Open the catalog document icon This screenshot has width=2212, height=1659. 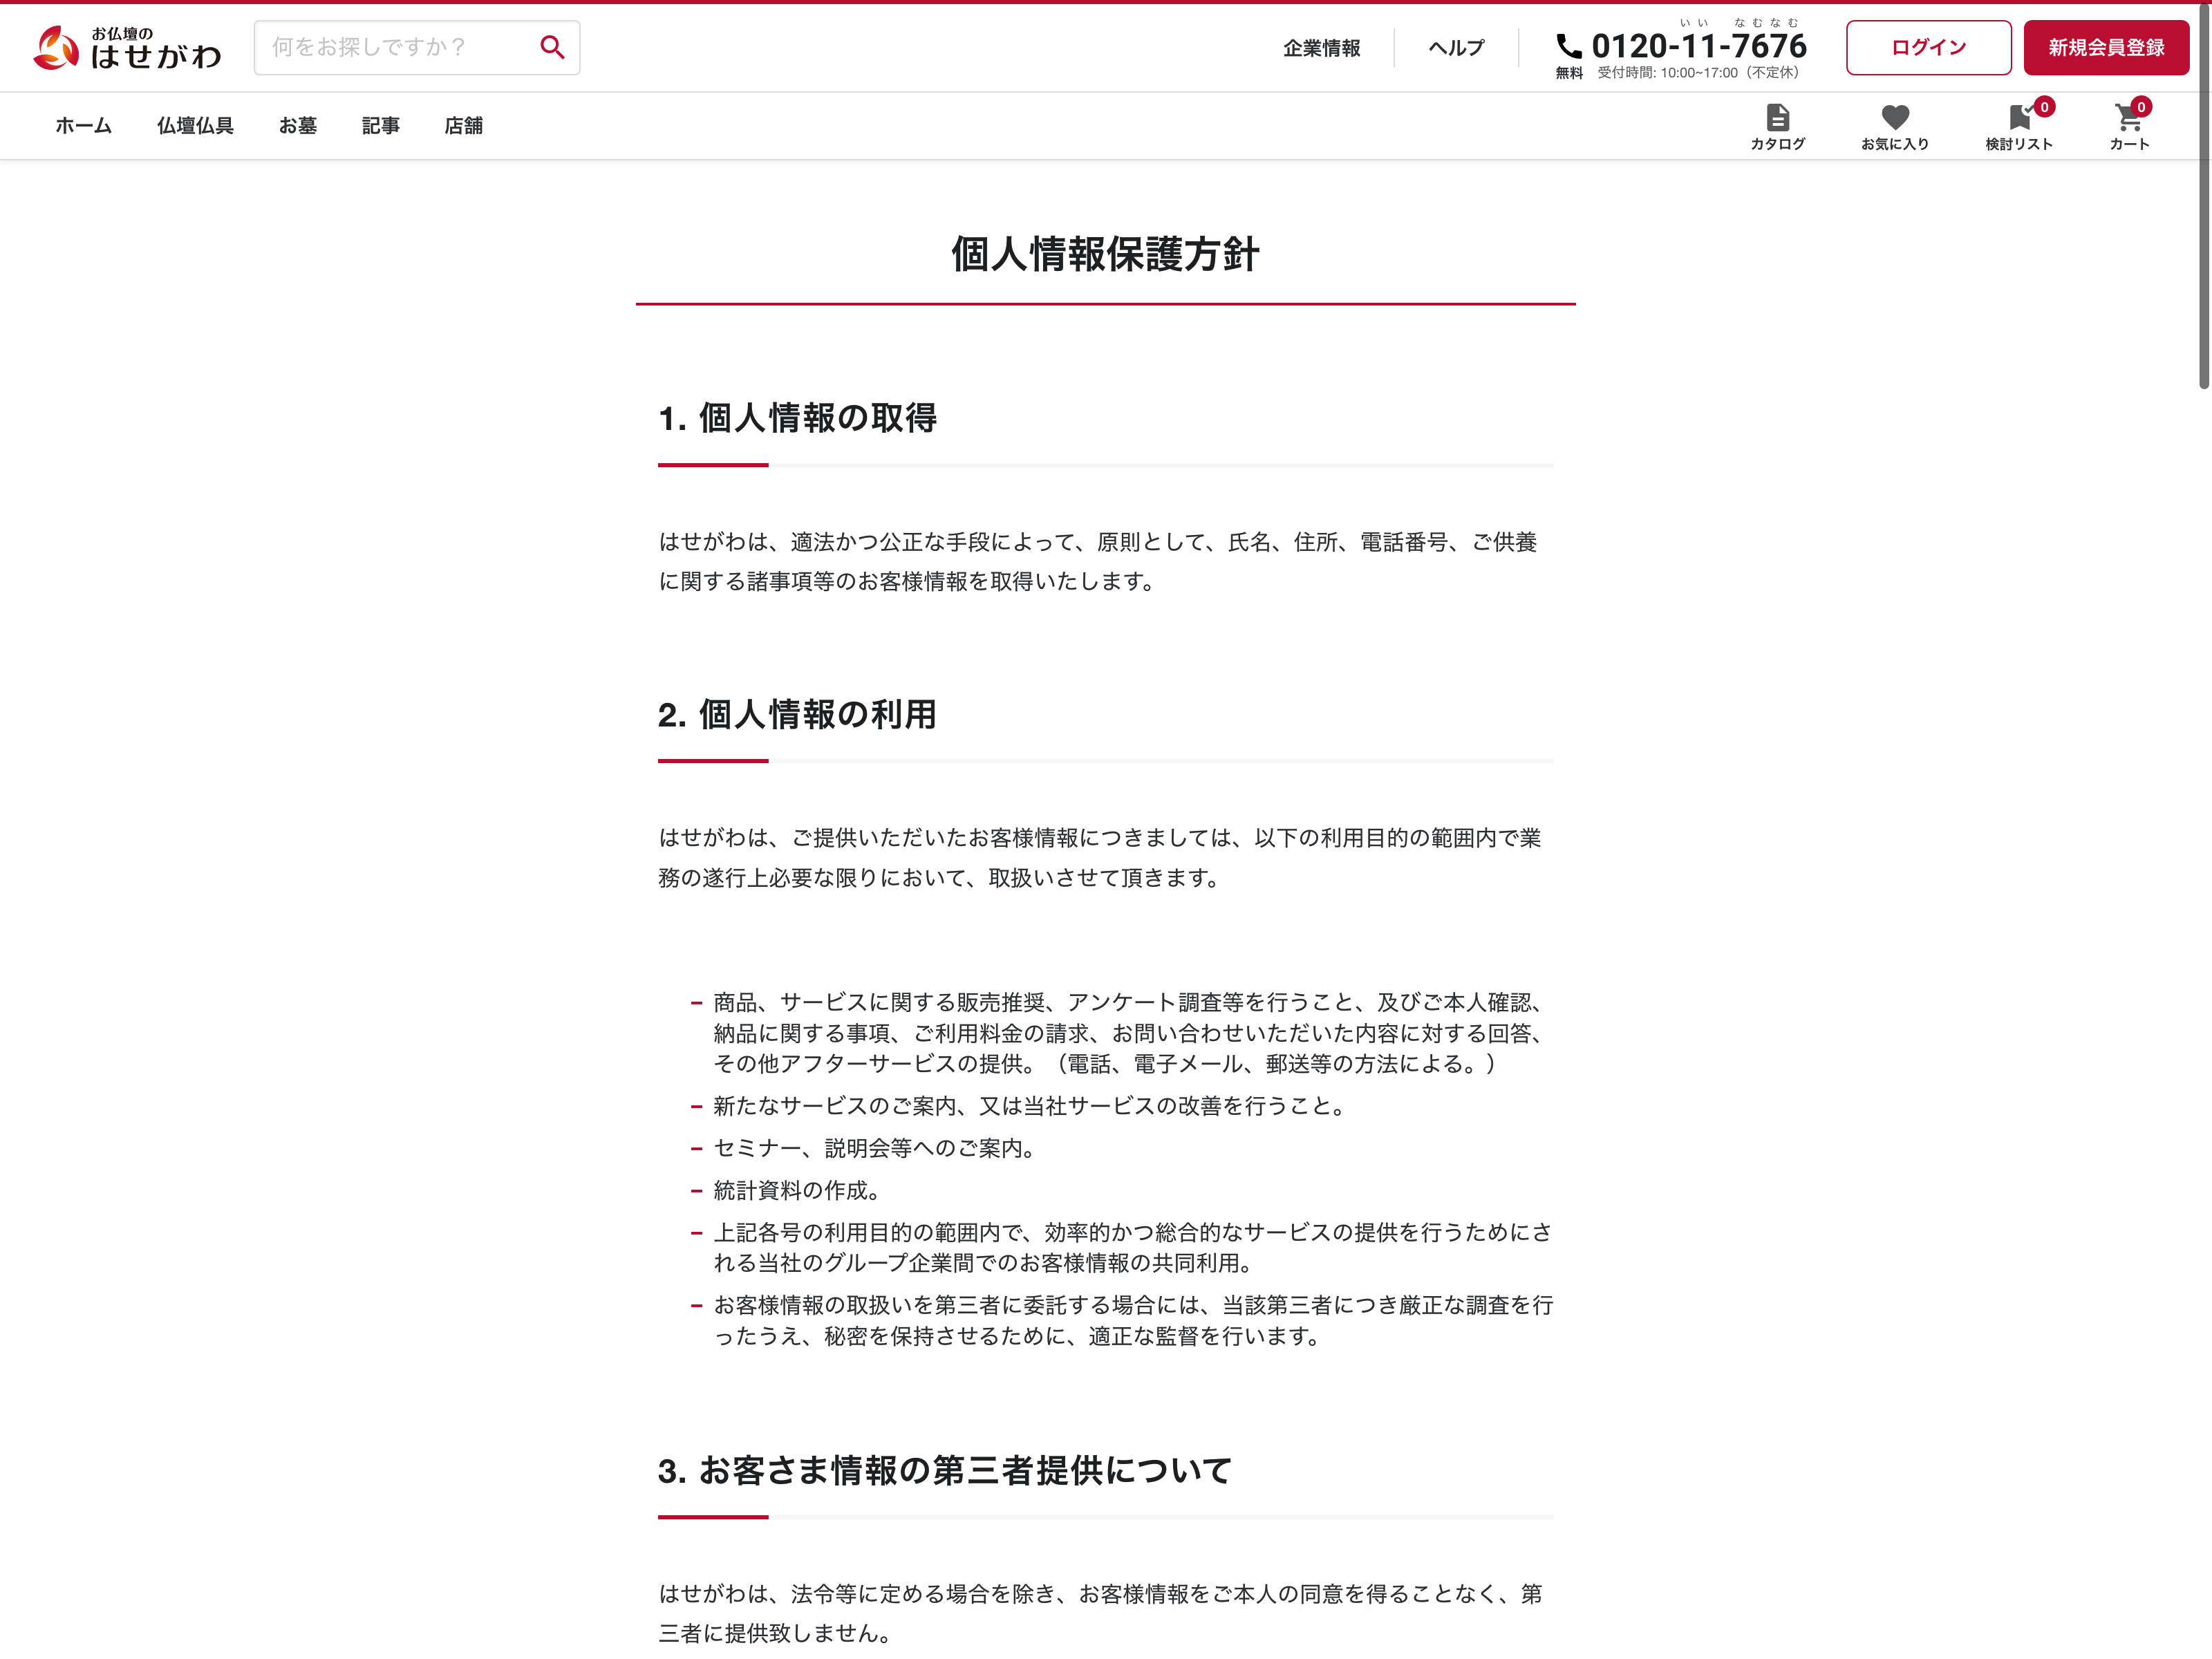[x=1777, y=118]
